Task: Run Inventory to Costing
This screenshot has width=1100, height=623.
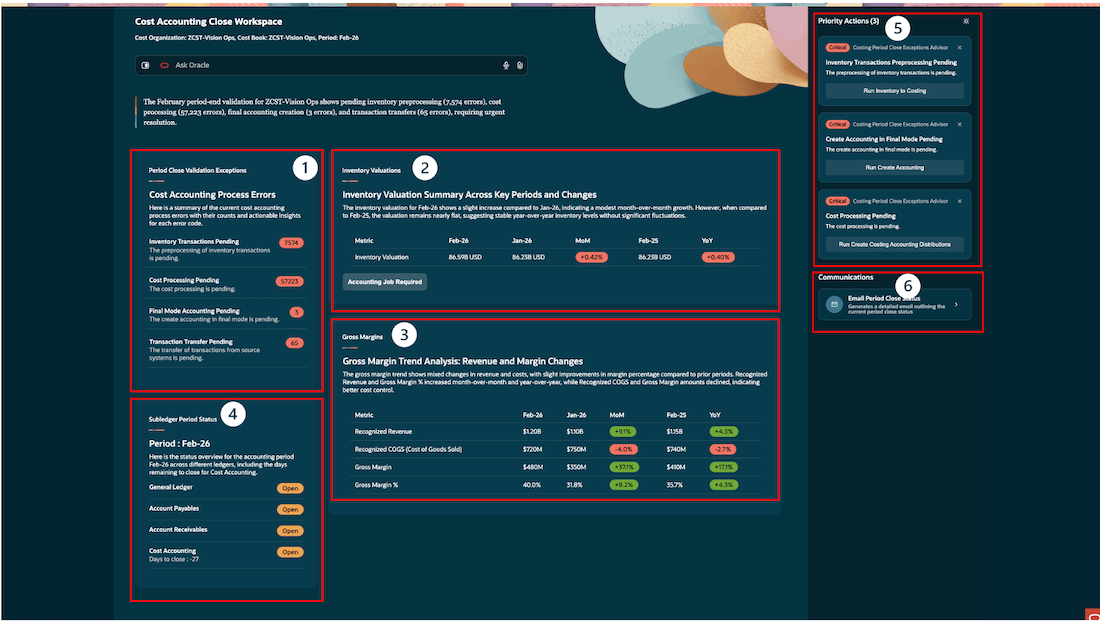Action: 894,91
